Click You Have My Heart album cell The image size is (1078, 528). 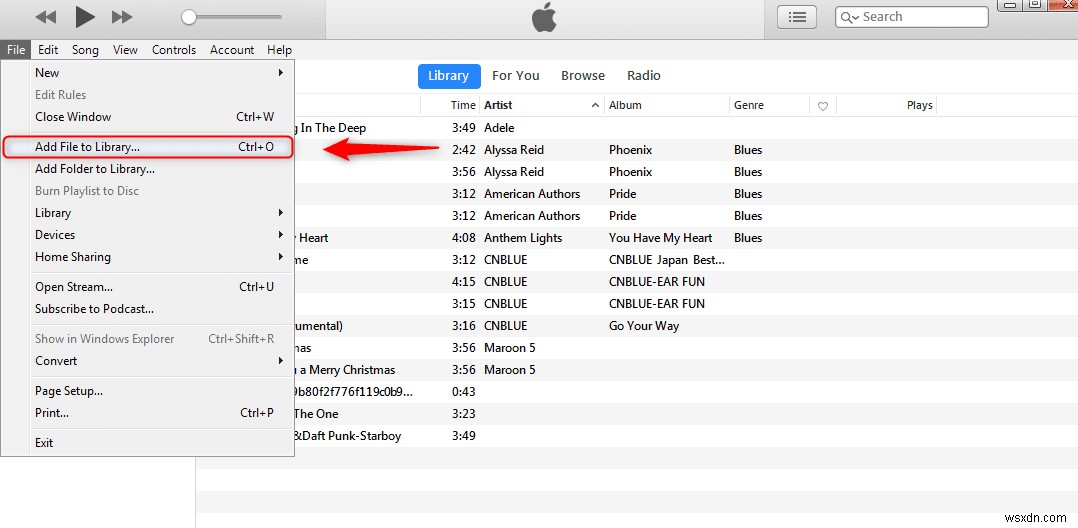coord(661,238)
